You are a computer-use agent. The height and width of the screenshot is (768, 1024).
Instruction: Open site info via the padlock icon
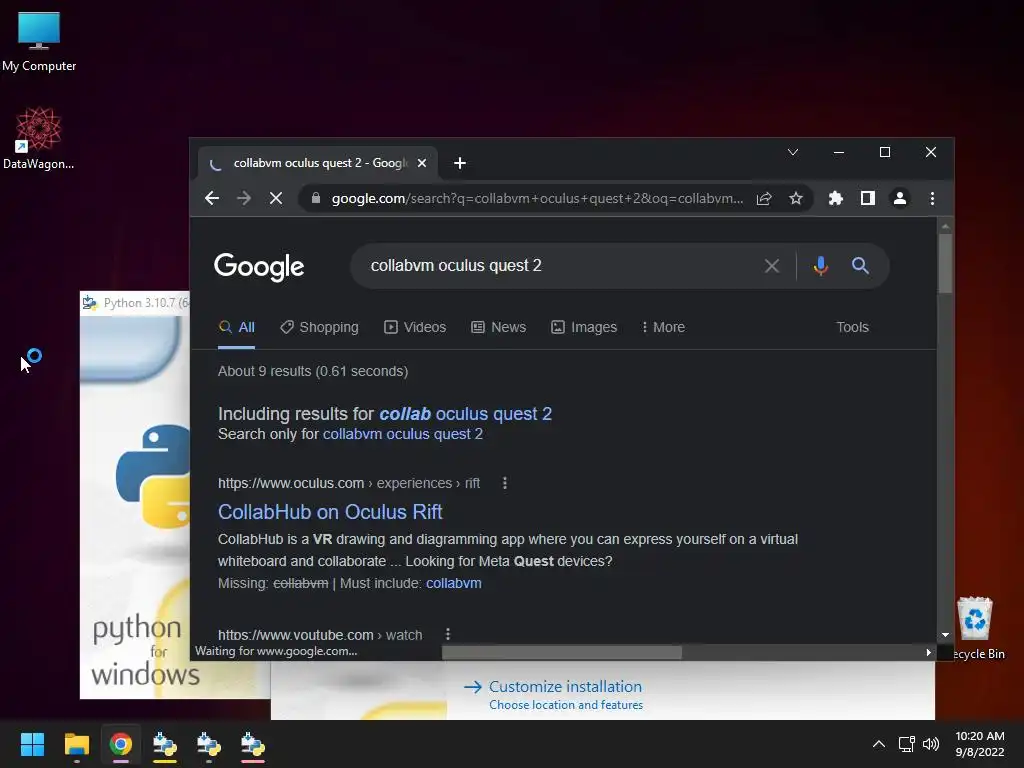[x=315, y=199]
